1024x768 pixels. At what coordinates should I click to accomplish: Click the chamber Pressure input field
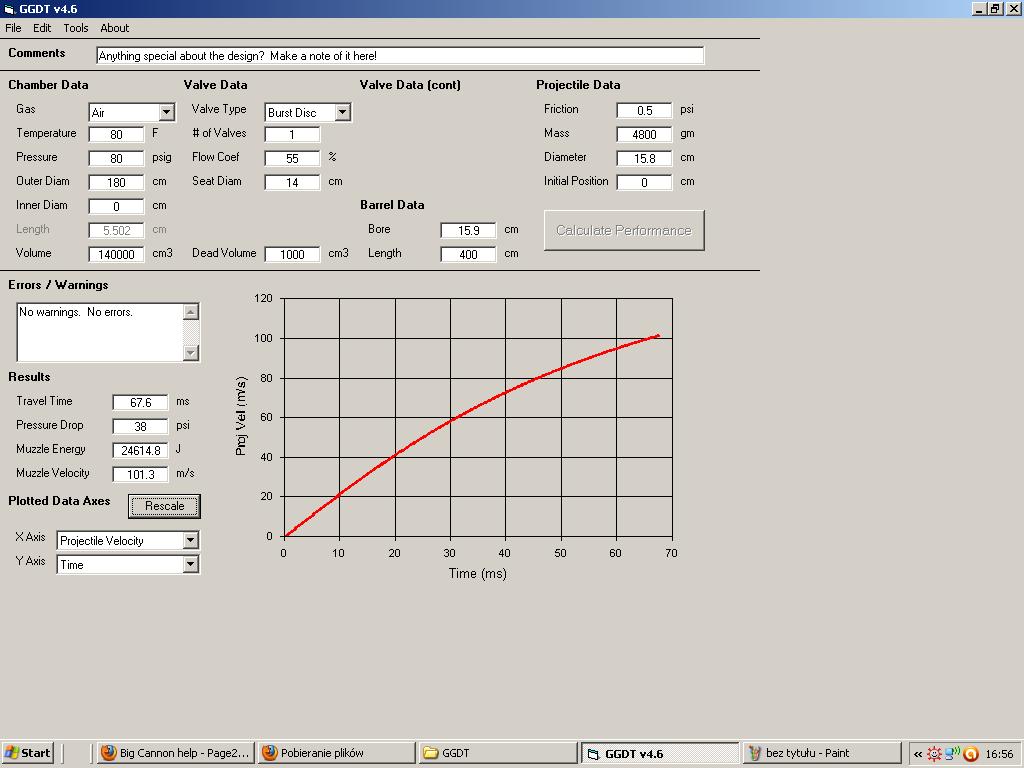click(117, 158)
